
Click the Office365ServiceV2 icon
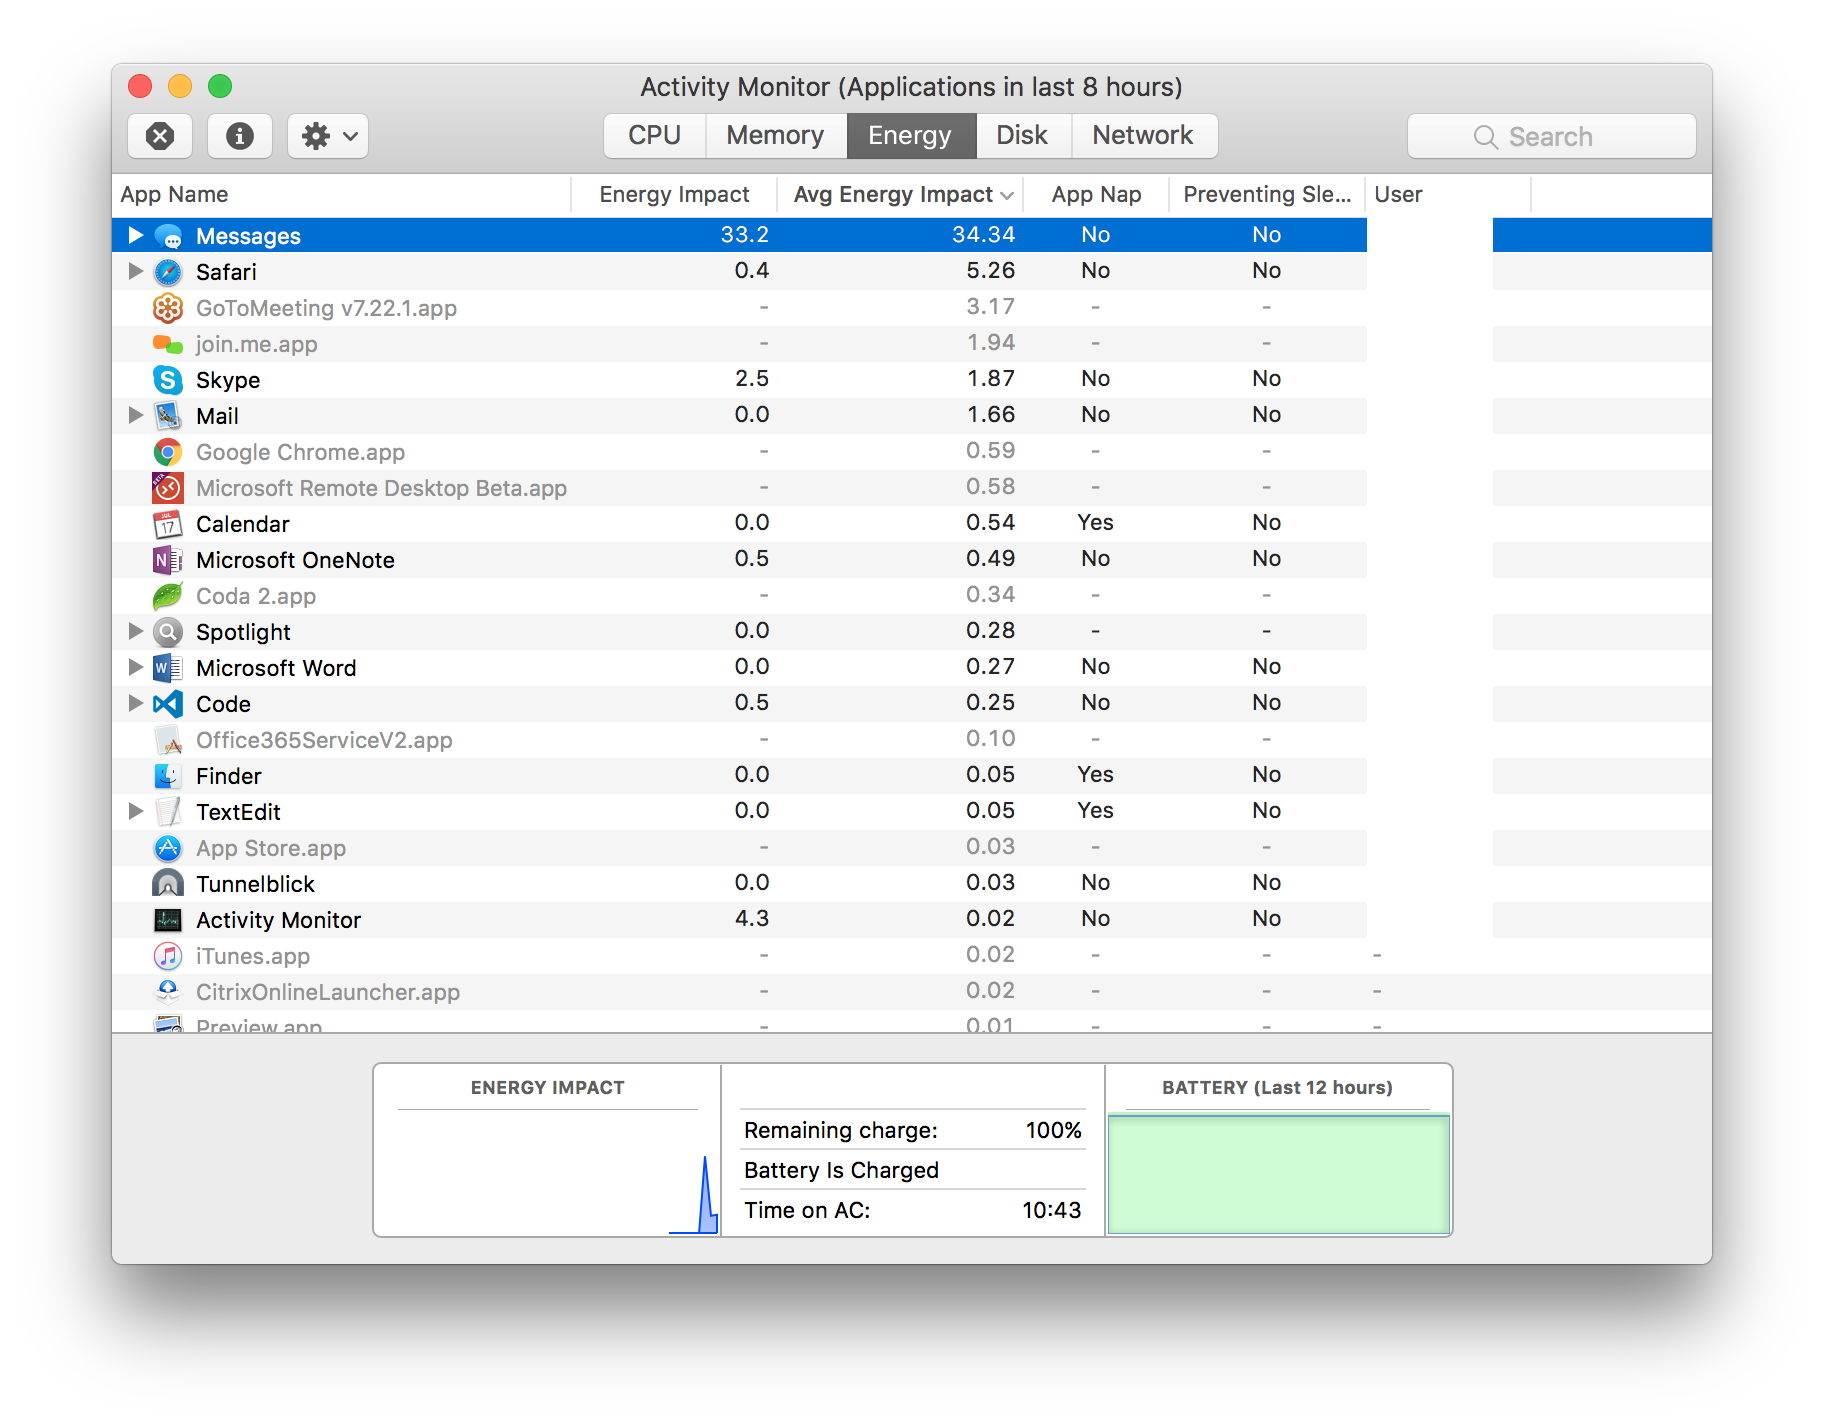point(168,740)
